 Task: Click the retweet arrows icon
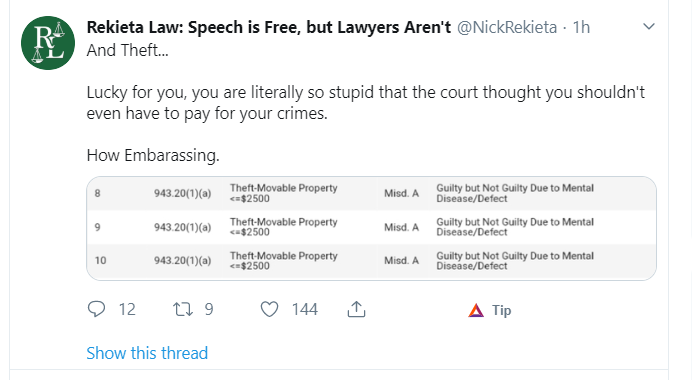183,309
